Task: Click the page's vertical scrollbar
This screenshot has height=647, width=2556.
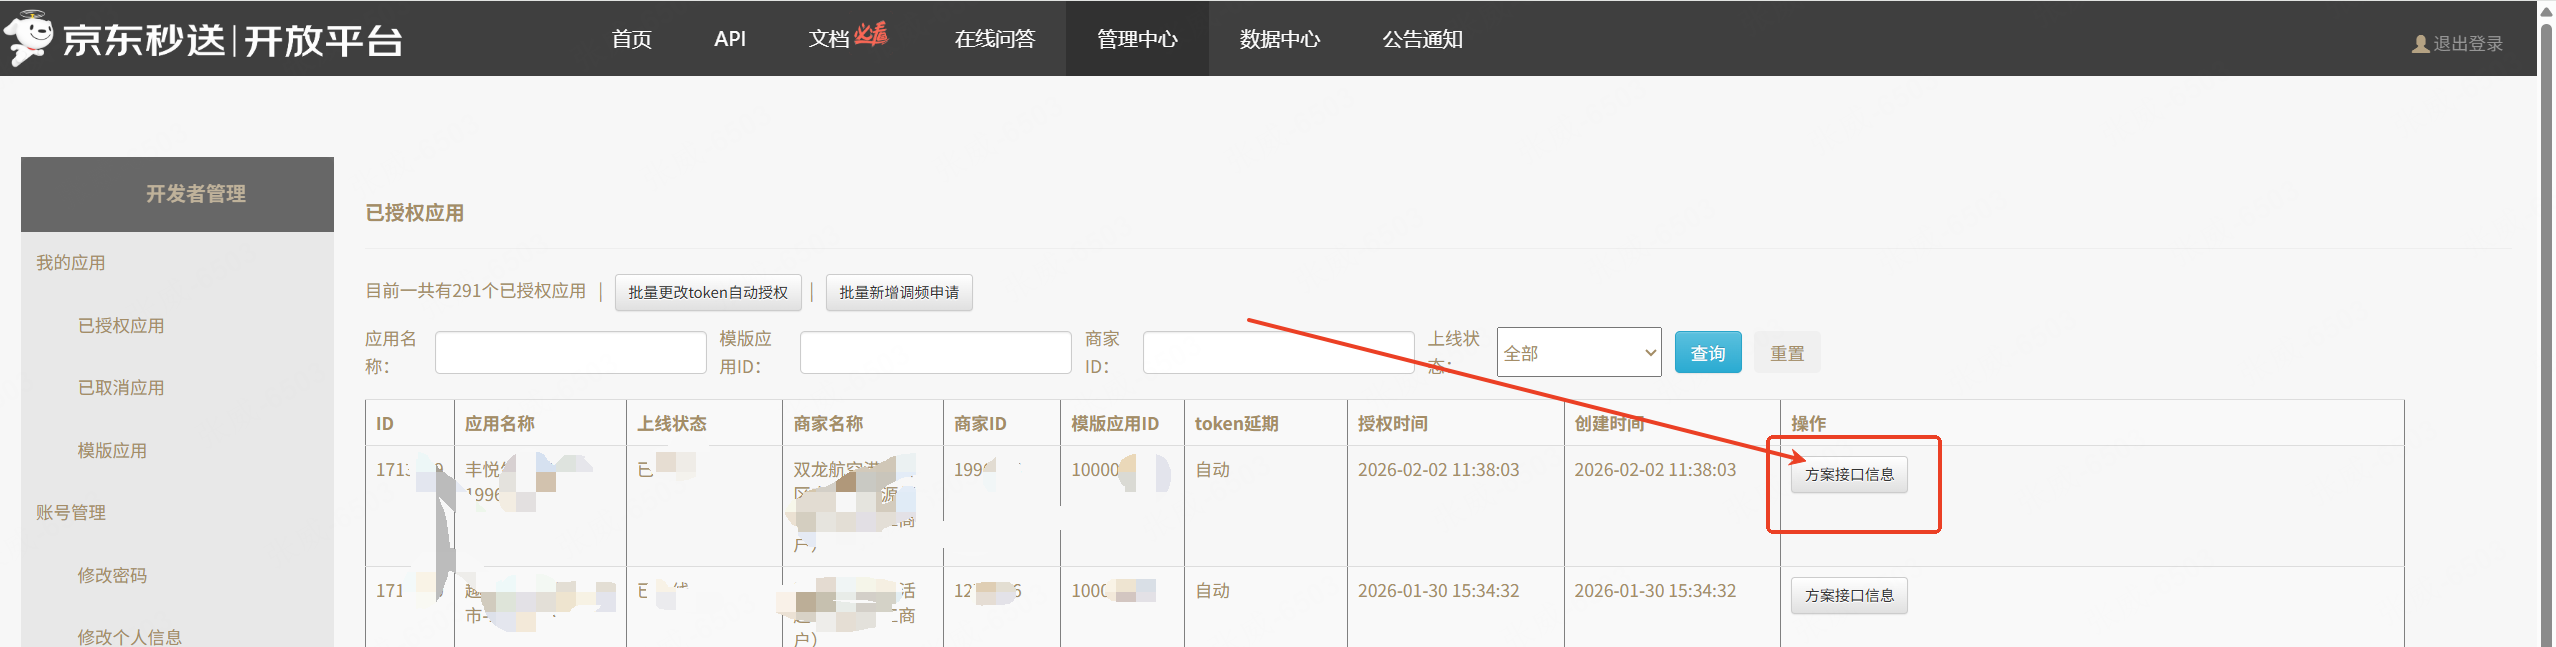Action: pos(2545,320)
